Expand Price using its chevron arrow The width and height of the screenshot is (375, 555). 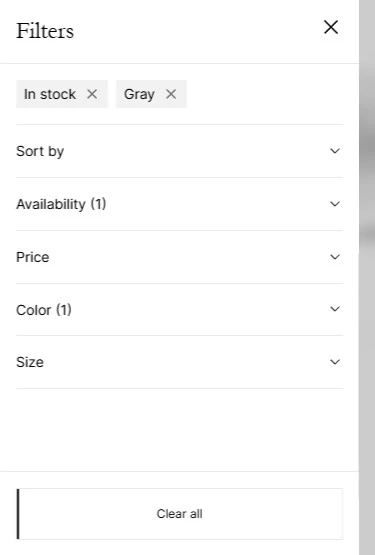tap(335, 257)
